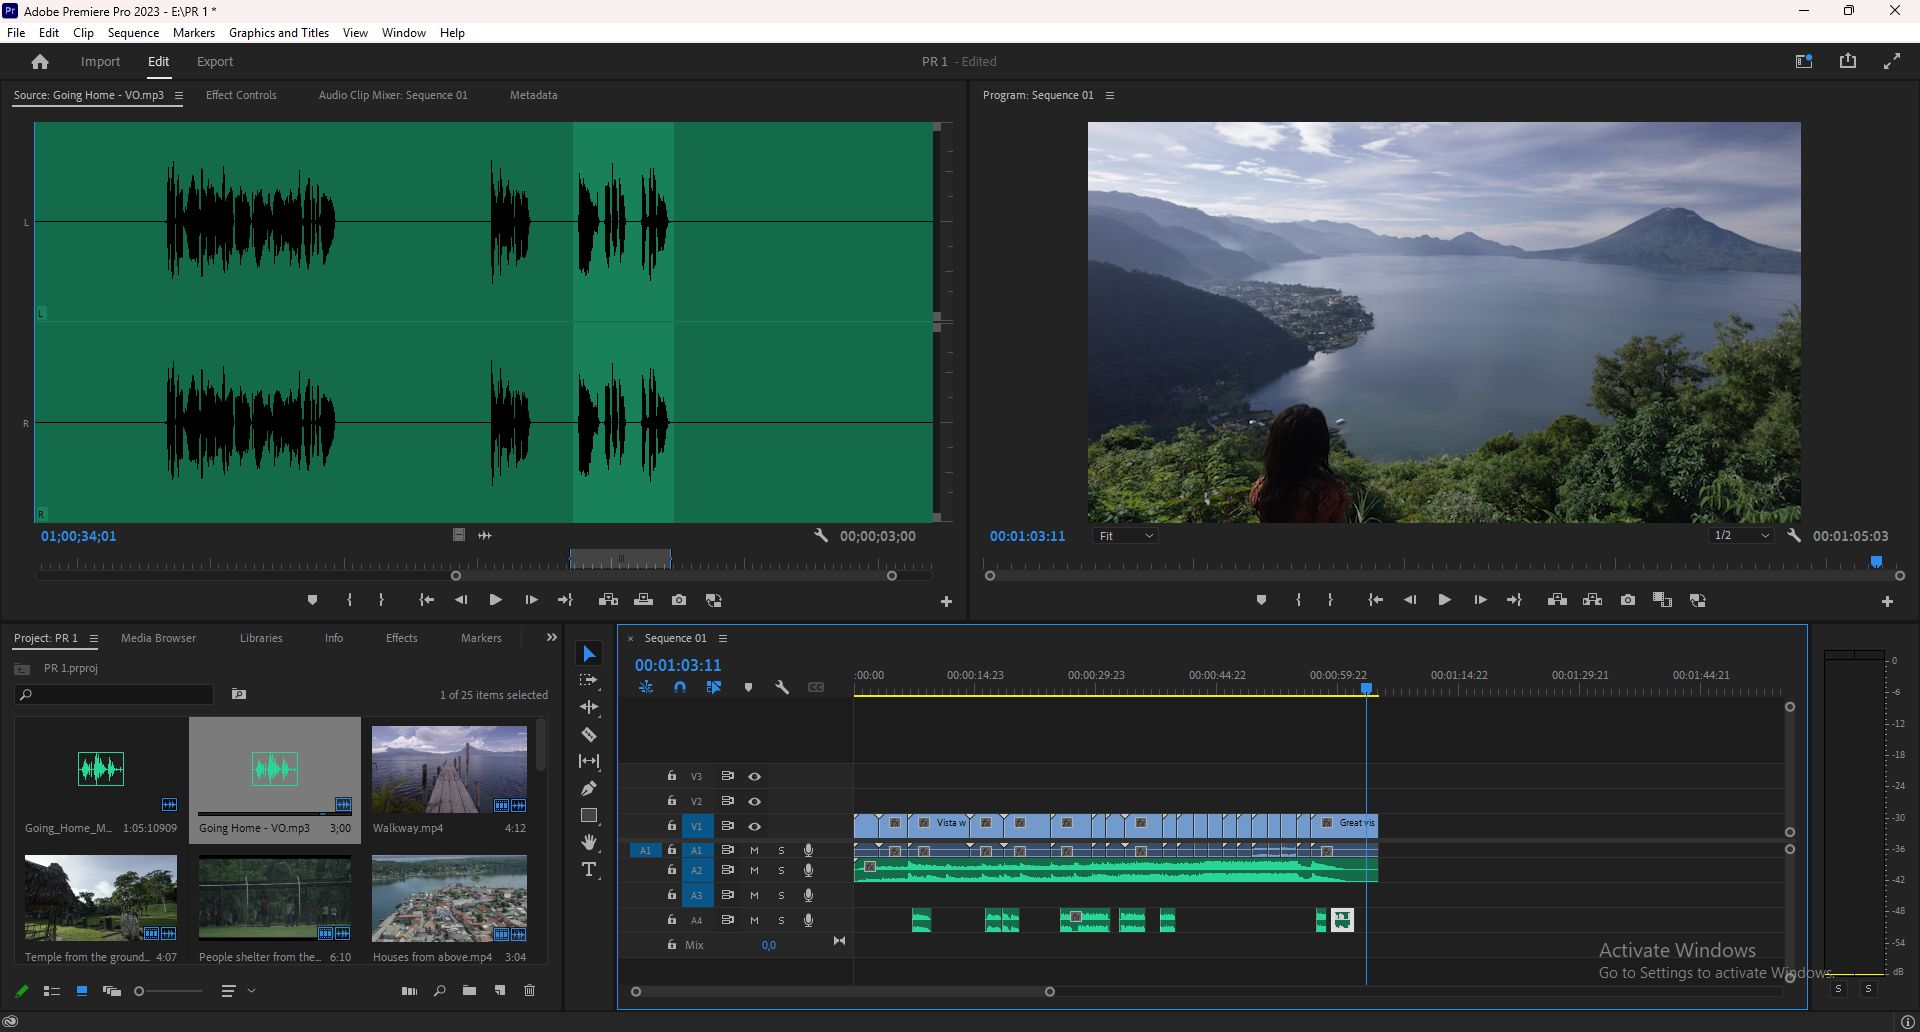Switch to the Import workspace

point(100,62)
